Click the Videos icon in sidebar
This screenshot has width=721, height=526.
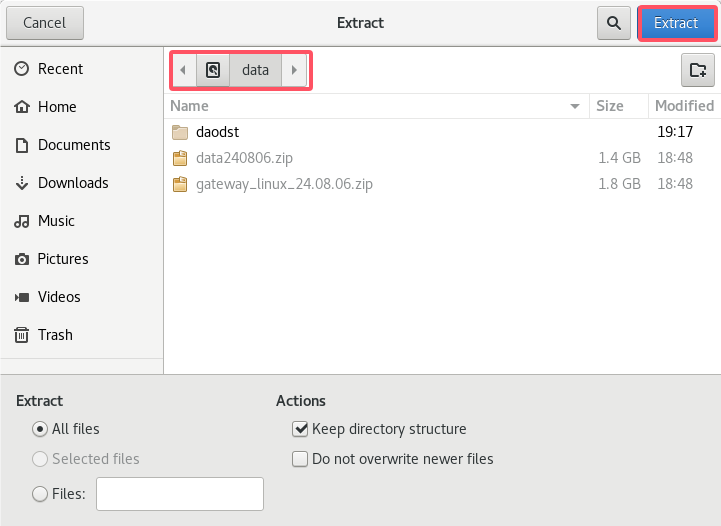click(x=22, y=297)
